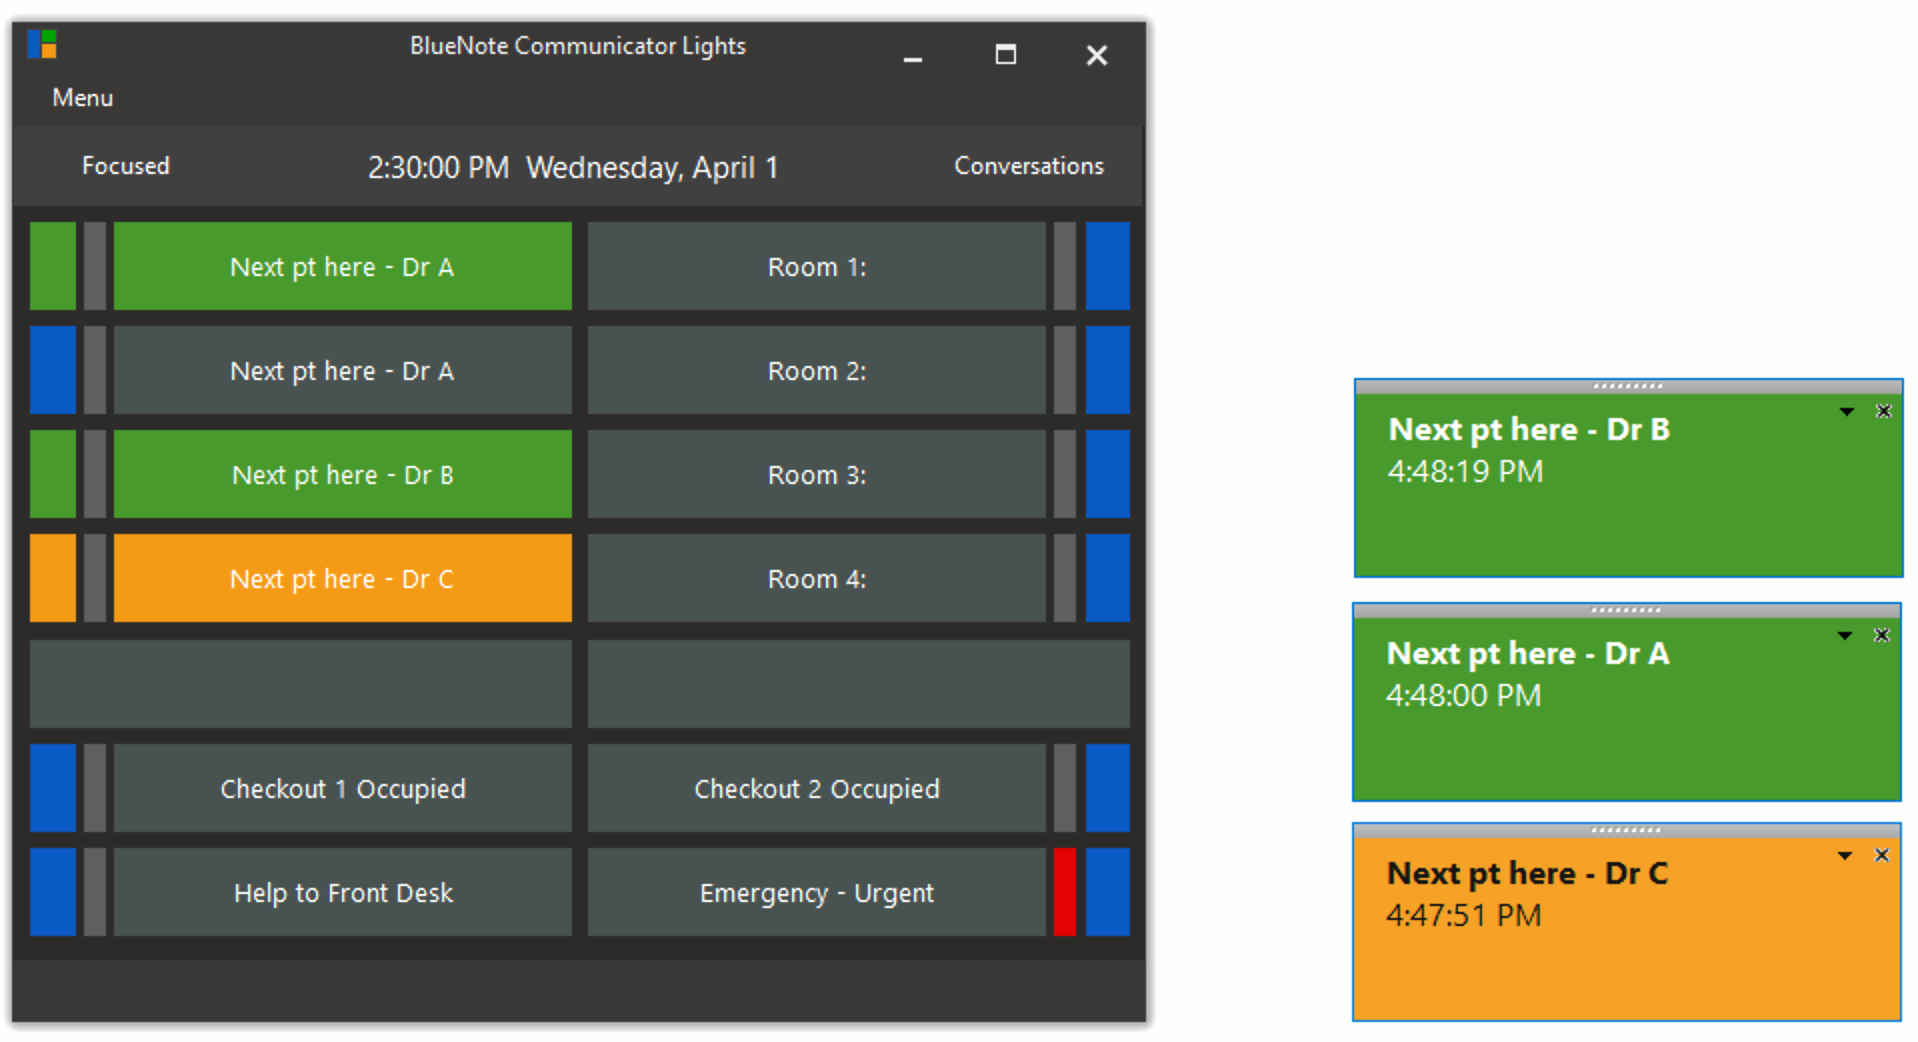Select the Focused view
The image size is (1918, 1042).
126,166
